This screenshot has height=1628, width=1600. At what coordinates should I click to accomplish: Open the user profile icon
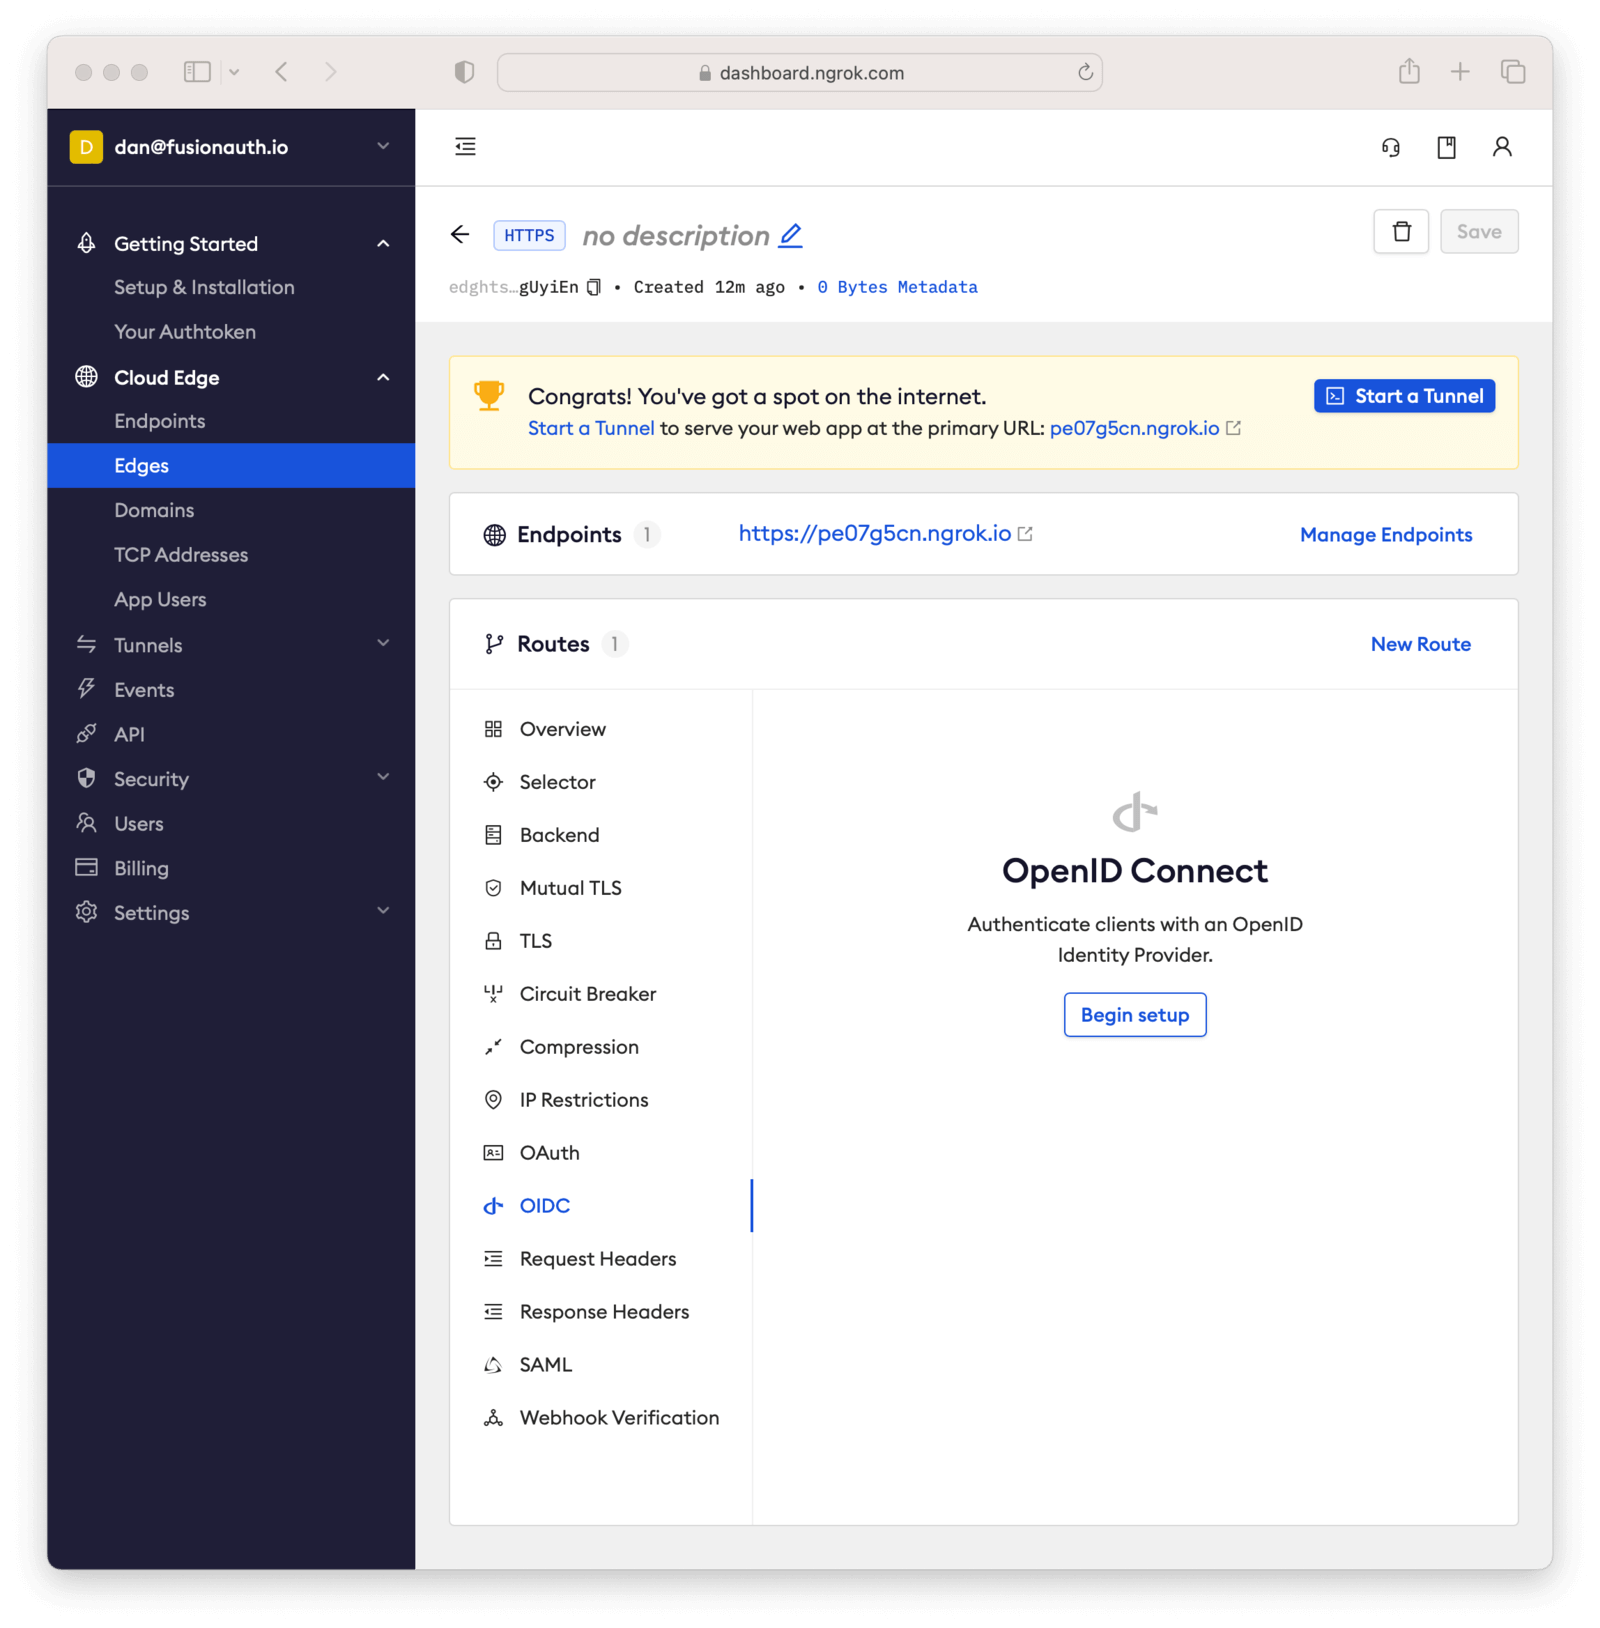point(1501,147)
